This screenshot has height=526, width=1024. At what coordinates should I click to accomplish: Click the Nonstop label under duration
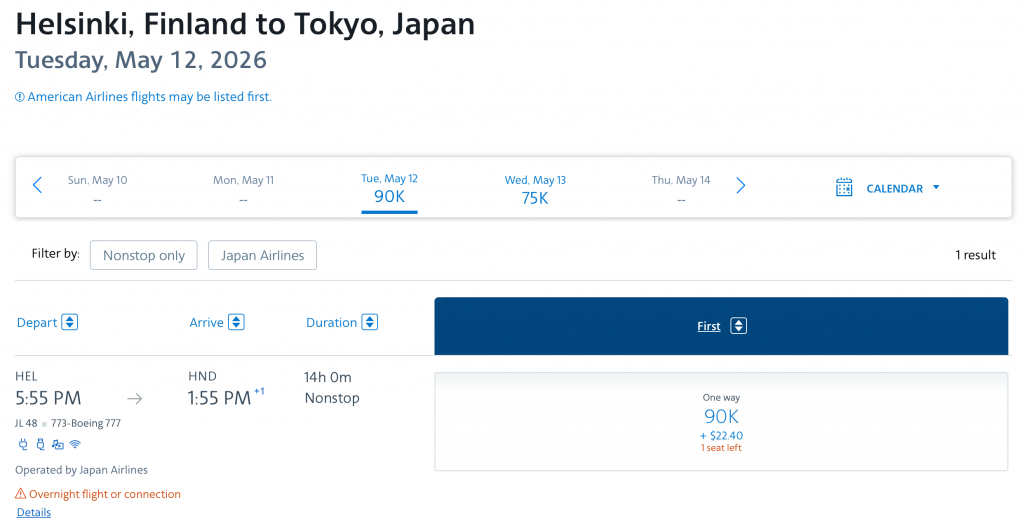332,398
